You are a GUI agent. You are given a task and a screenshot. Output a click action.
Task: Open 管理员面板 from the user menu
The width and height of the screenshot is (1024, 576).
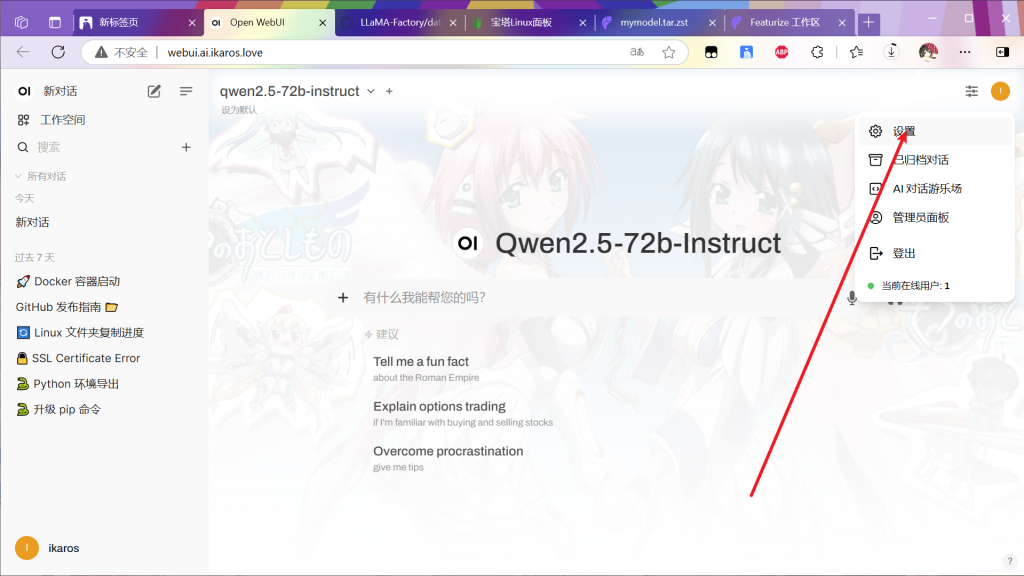click(934, 217)
